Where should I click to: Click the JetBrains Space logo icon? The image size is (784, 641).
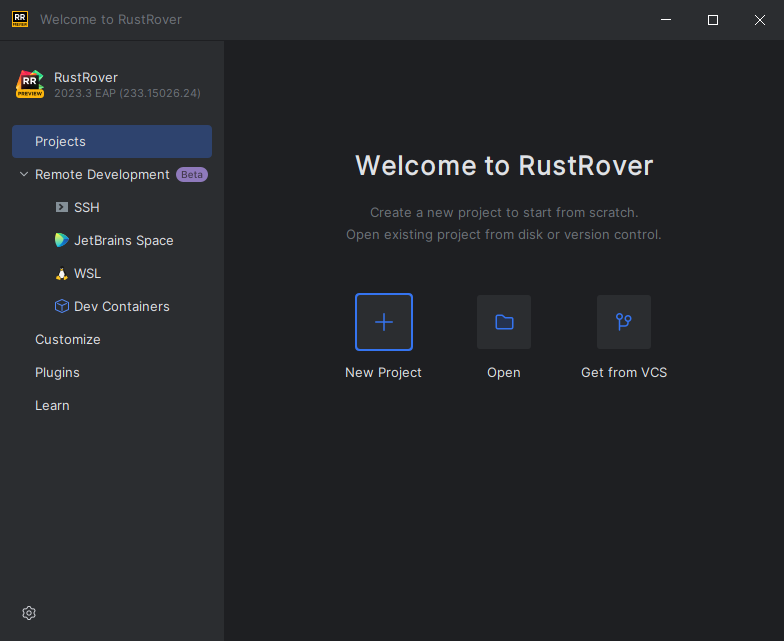(x=62, y=241)
